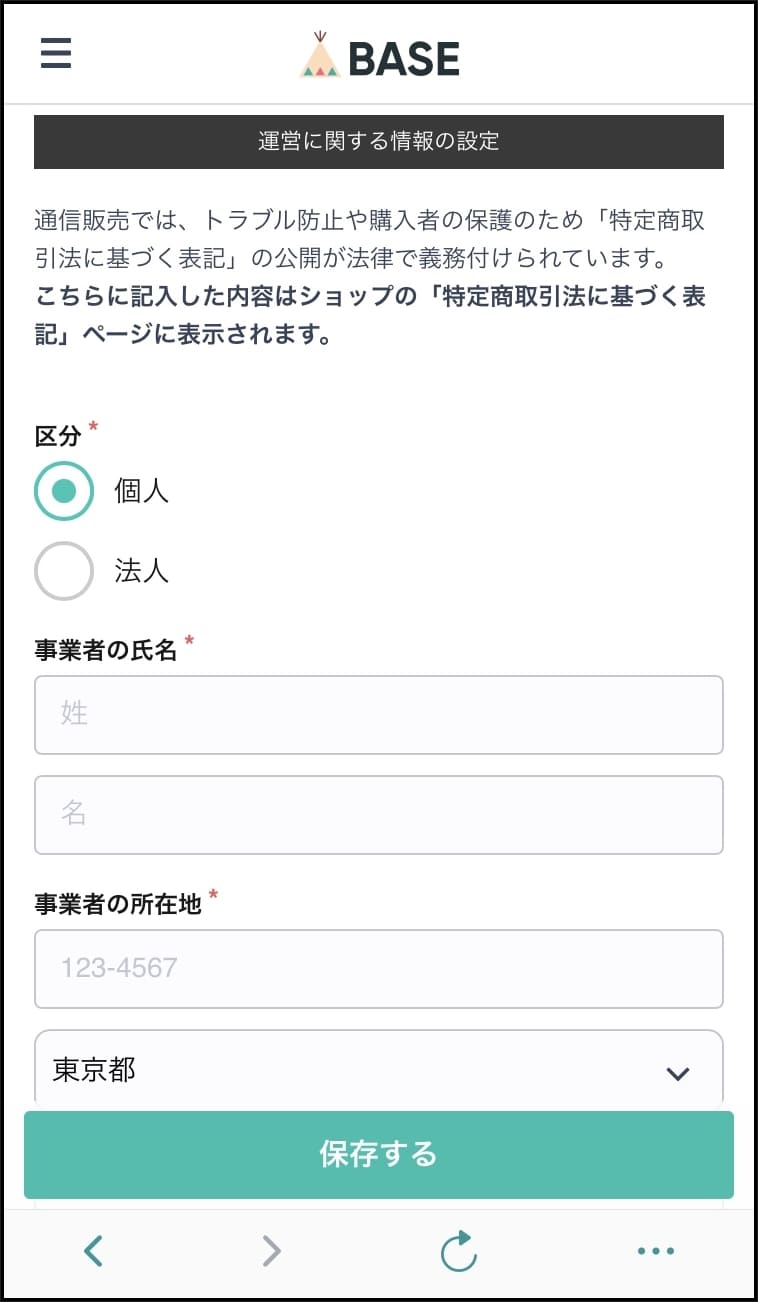This screenshot has height=1302, width=758.
Task: Open the hamburger menu
Action: click(x=56, y=53)
